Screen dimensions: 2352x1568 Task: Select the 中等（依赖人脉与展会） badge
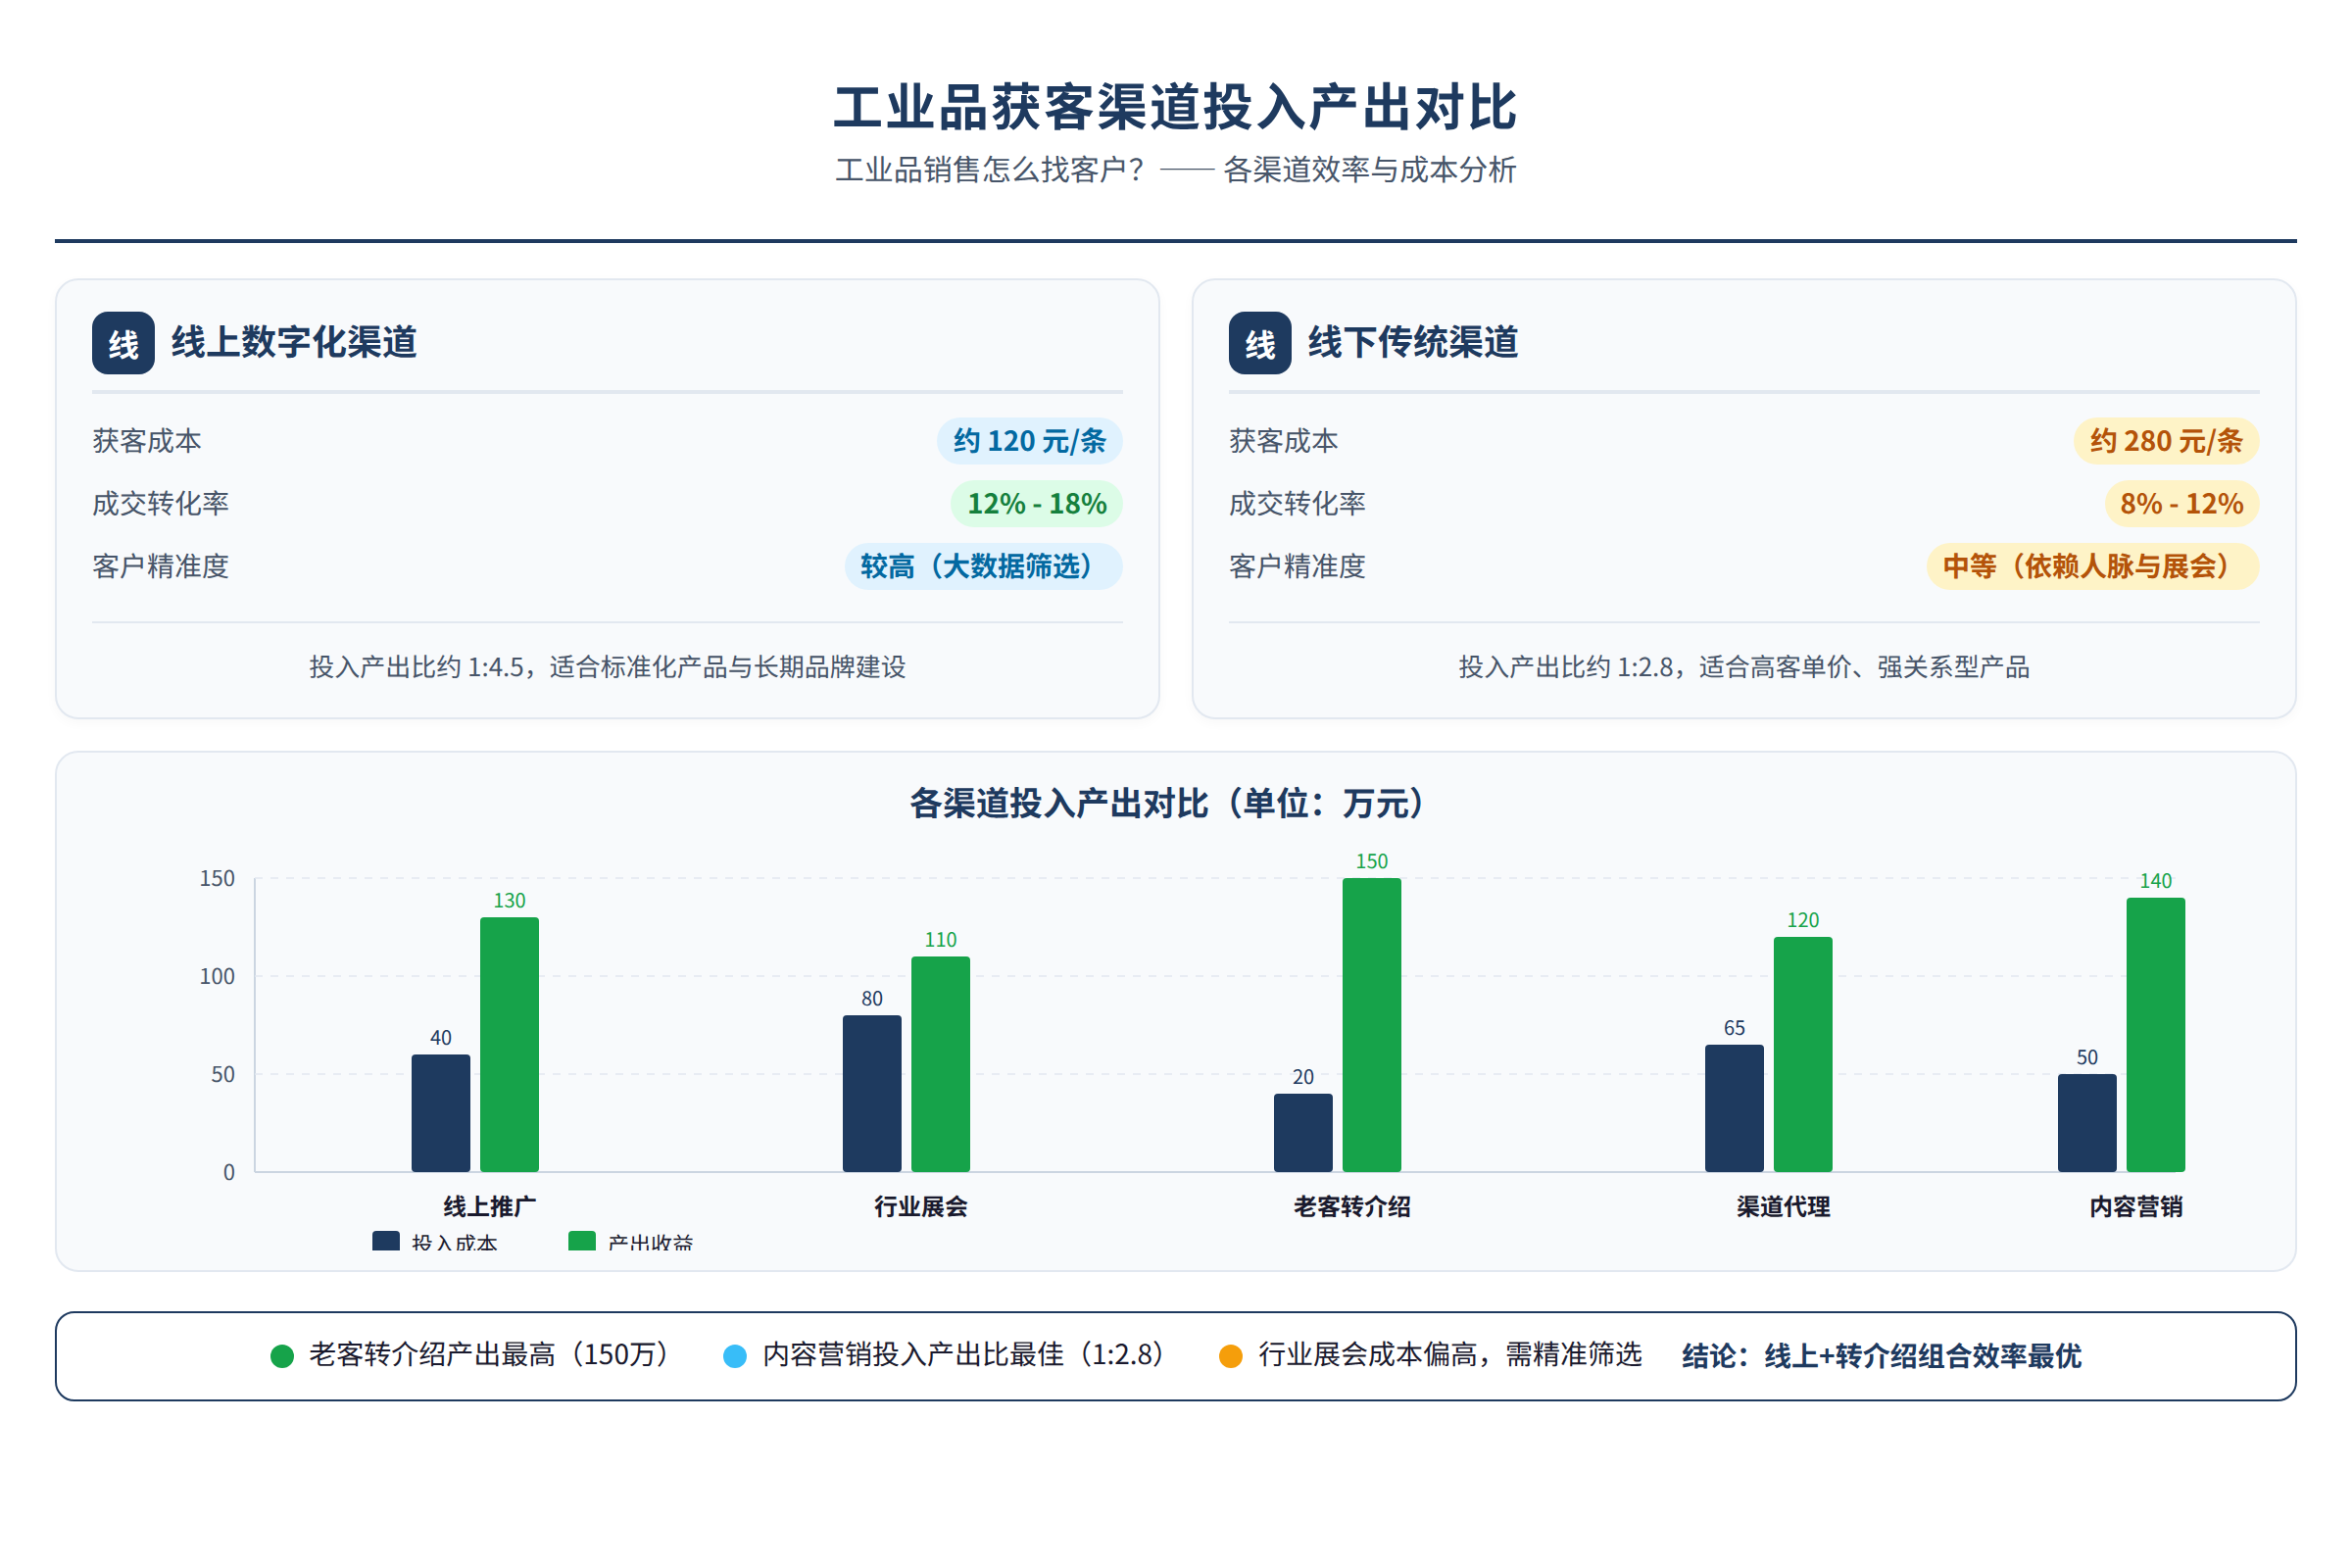click(x=2093, y=567)
